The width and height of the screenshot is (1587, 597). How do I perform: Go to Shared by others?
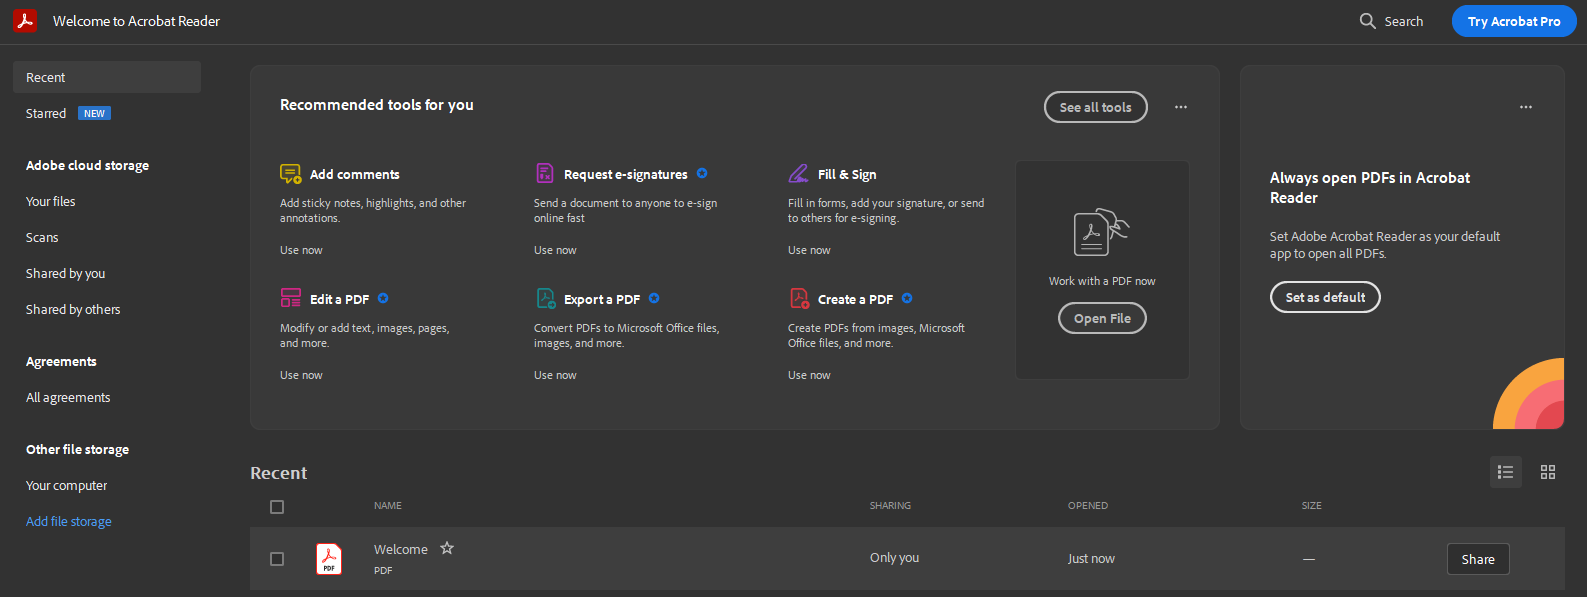pos(73,309)
